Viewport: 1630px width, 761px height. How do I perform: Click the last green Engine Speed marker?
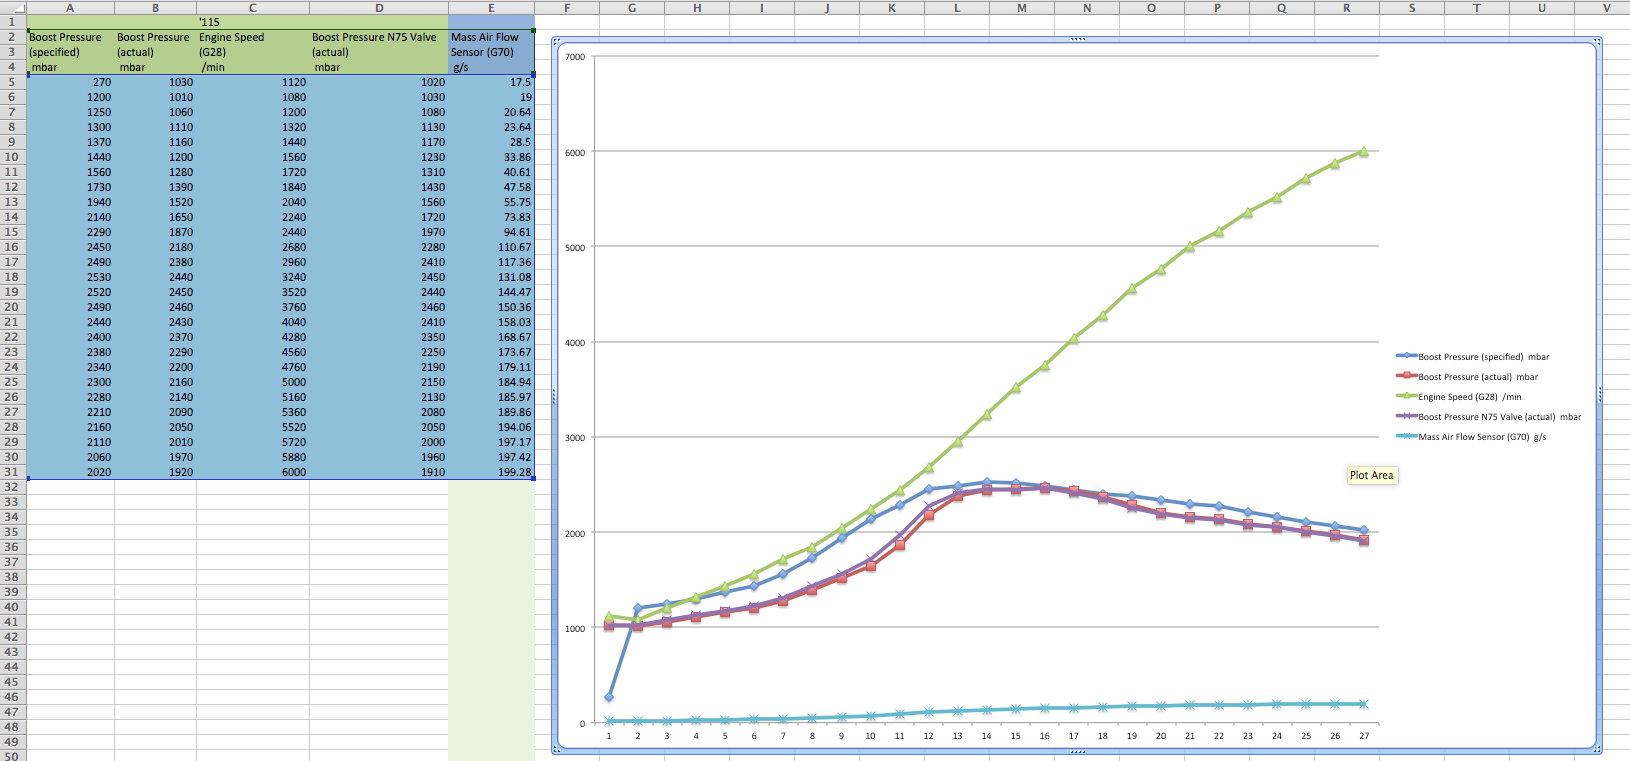1363,152
